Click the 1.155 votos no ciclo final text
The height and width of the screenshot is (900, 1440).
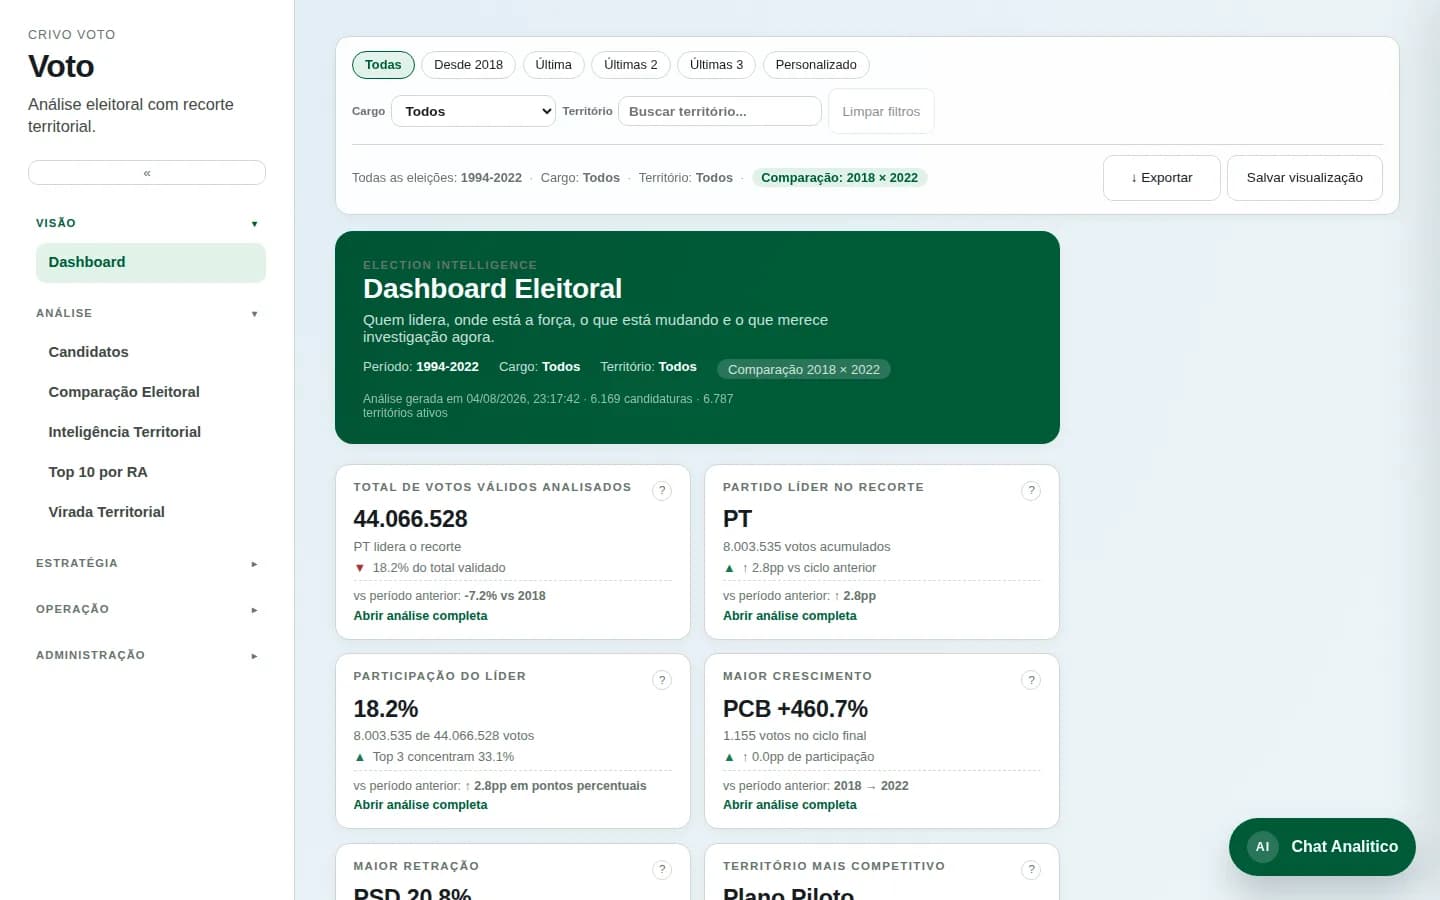point(794,736)
